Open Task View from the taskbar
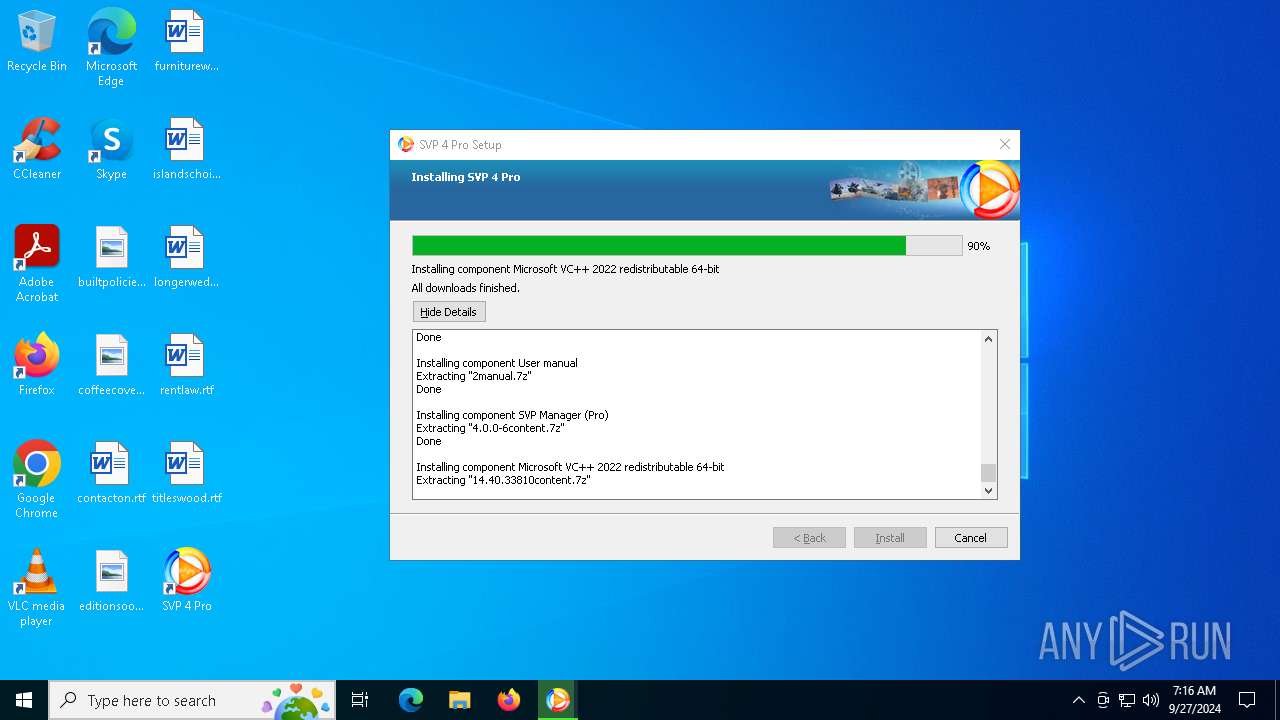Image resolution: width=1280 pixels, height=720 pixels. tap(360, 700)
